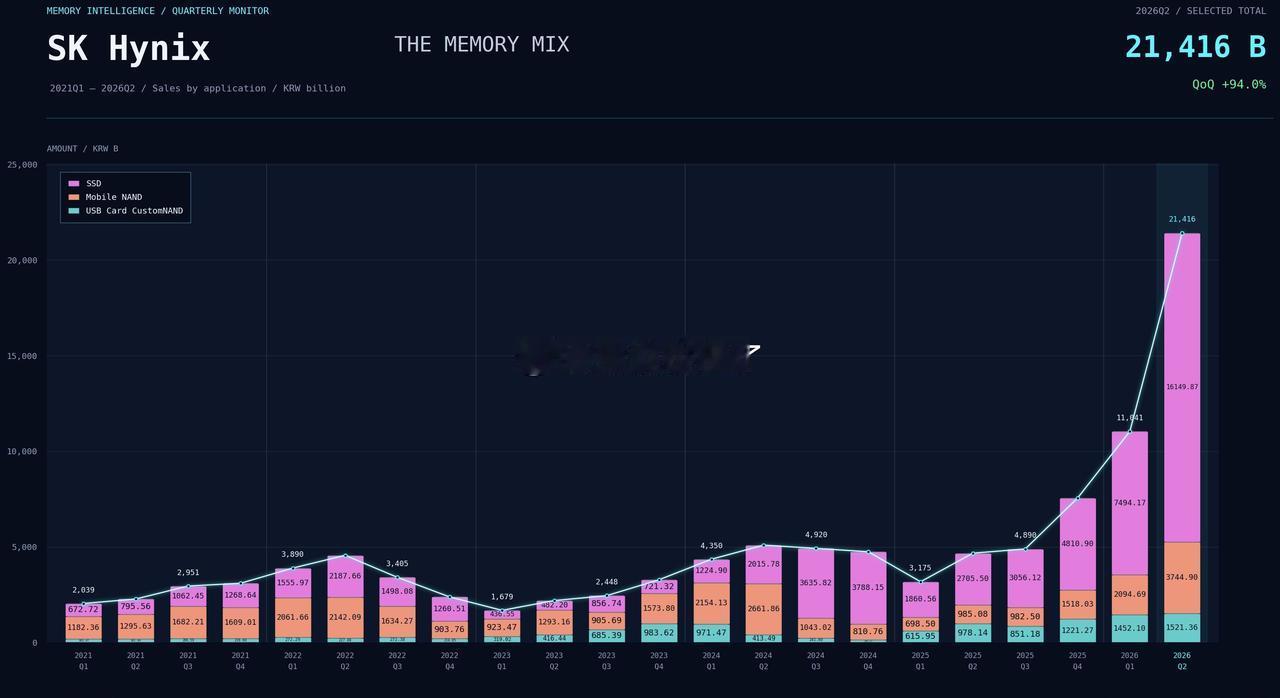Click the 21,416 total line point label
Image resolution: width=1280 pixels, height=698 pixels.
coord(1182,219)
